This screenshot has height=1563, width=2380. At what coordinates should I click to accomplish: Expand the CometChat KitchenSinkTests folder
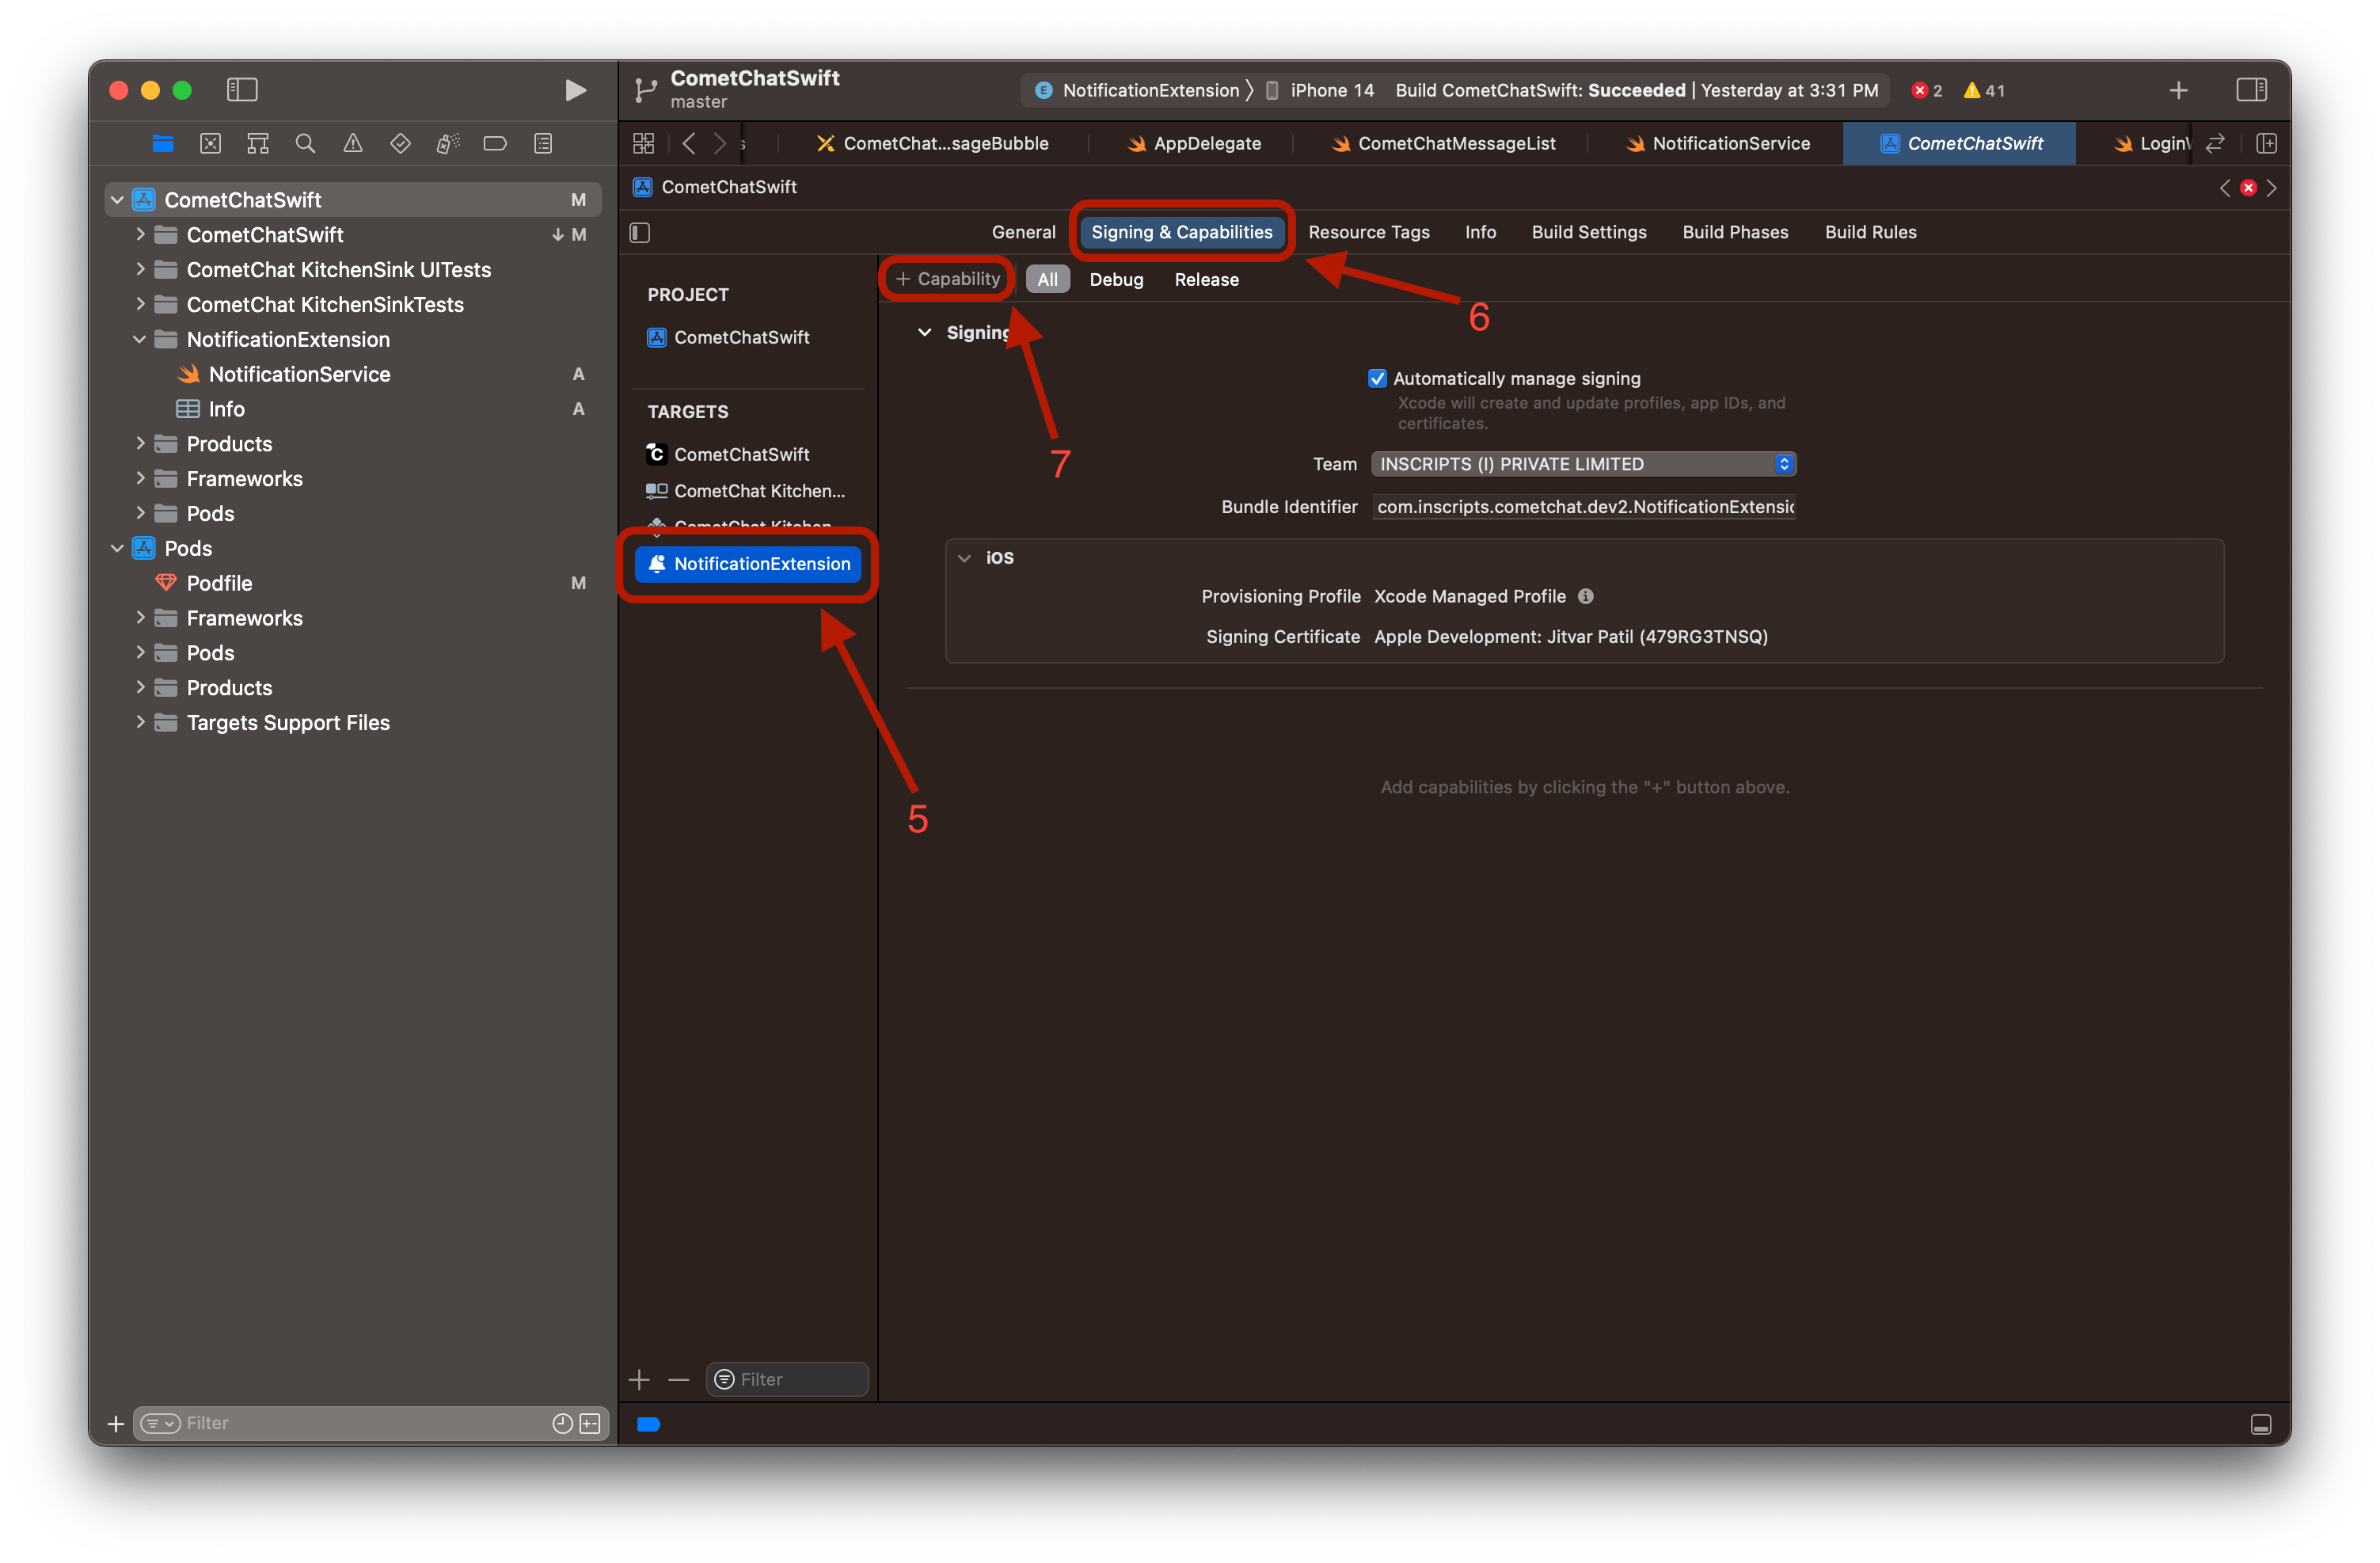click(140, 304)
